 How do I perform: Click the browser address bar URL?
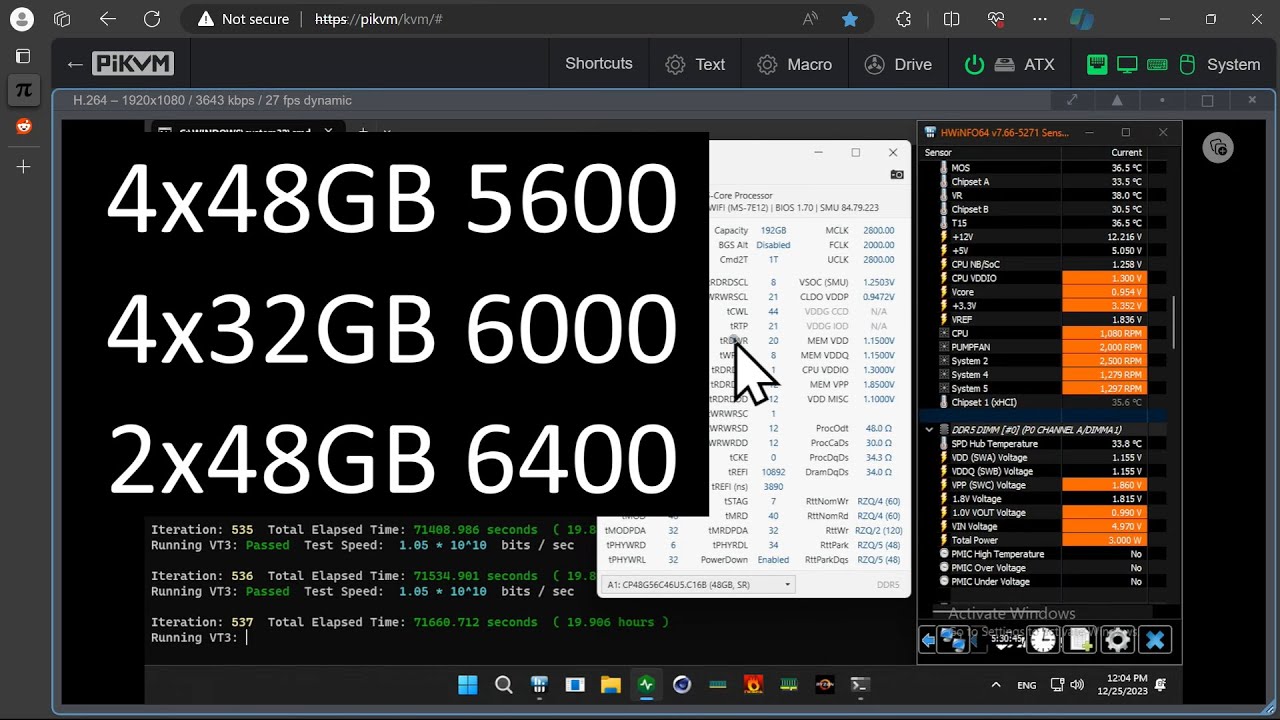[x=379, y=19]
